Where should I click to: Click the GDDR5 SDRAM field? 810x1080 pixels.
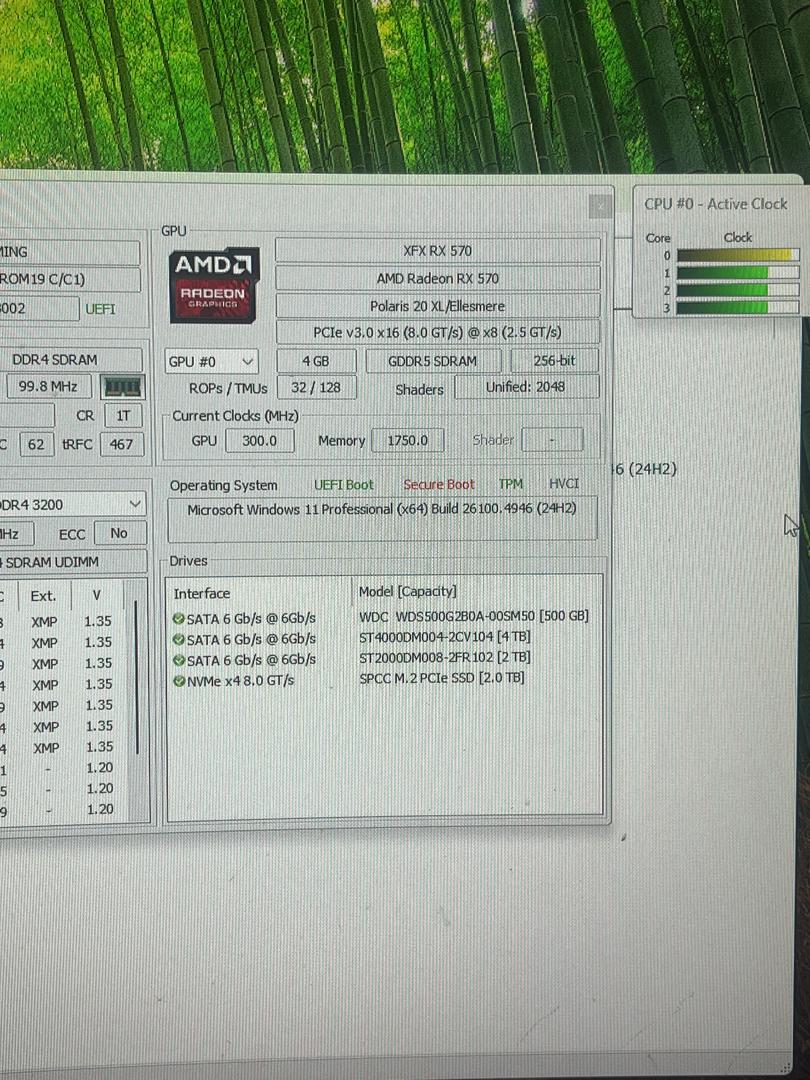[x=433, y=361]
